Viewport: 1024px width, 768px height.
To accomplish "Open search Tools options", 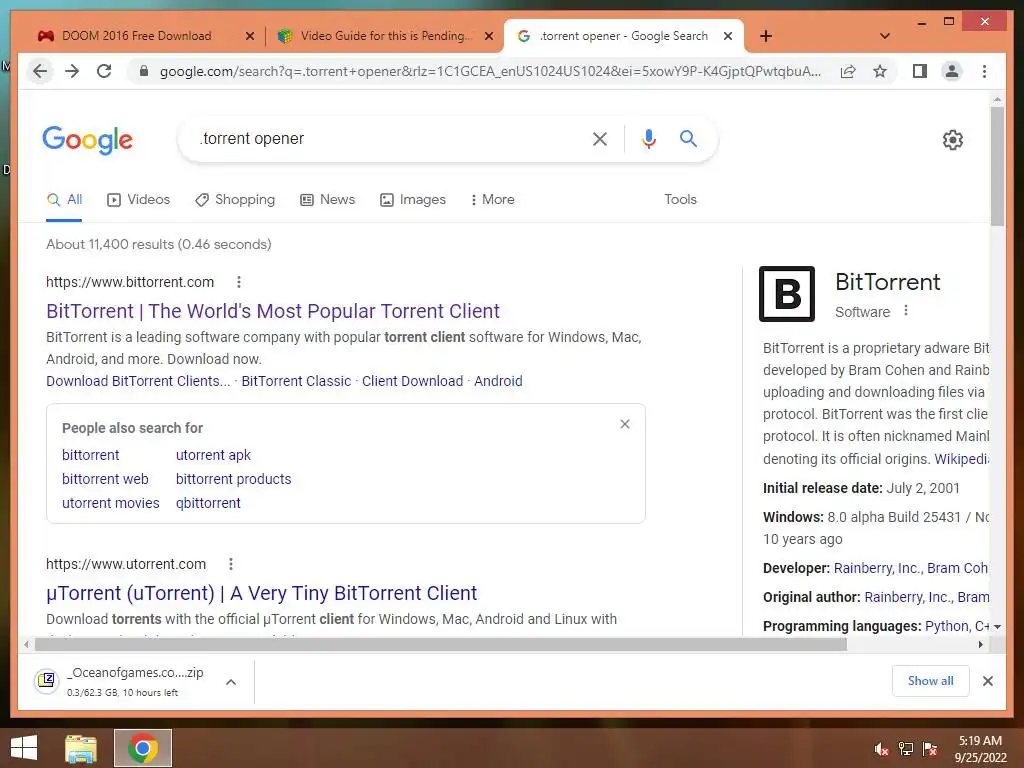I will click(680, 200).
